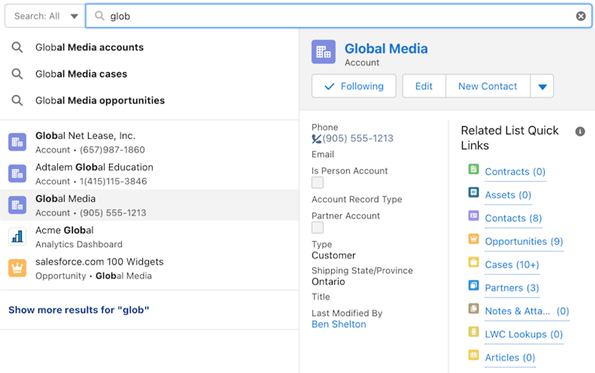Viewport: 595px width, 373px height.
Task: Open the Assets (0) link
Action: tap(508, 195)
